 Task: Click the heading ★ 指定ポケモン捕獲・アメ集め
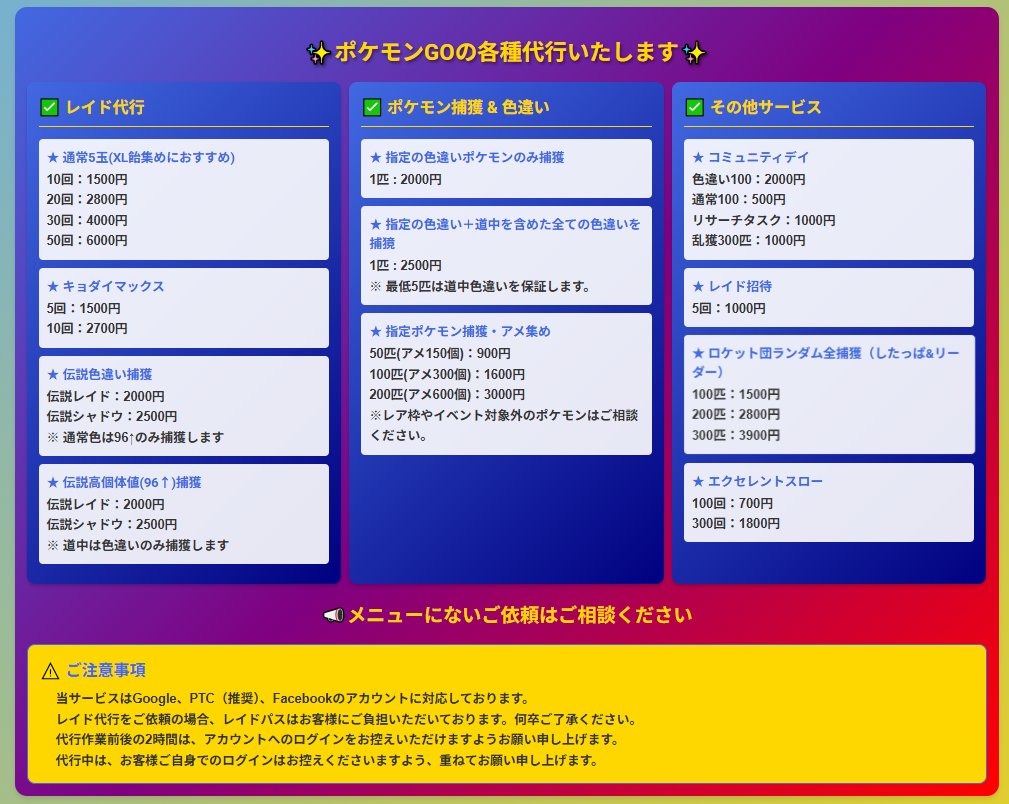tap(461, 332)
